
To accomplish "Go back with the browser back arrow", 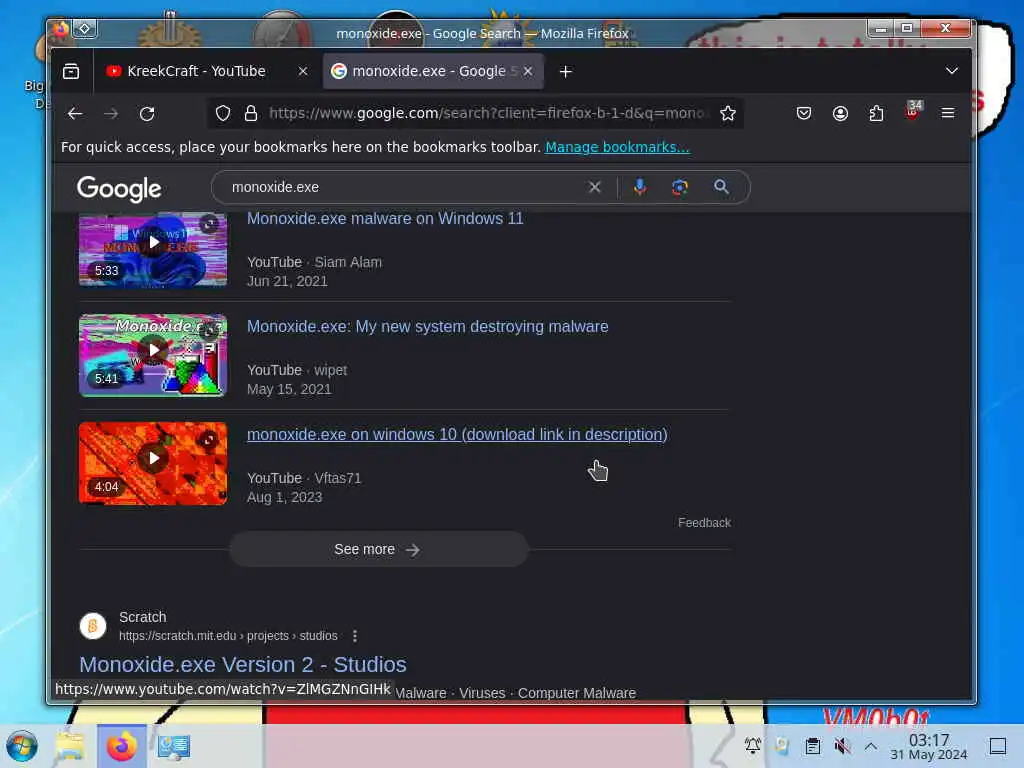I will point(75,114).
